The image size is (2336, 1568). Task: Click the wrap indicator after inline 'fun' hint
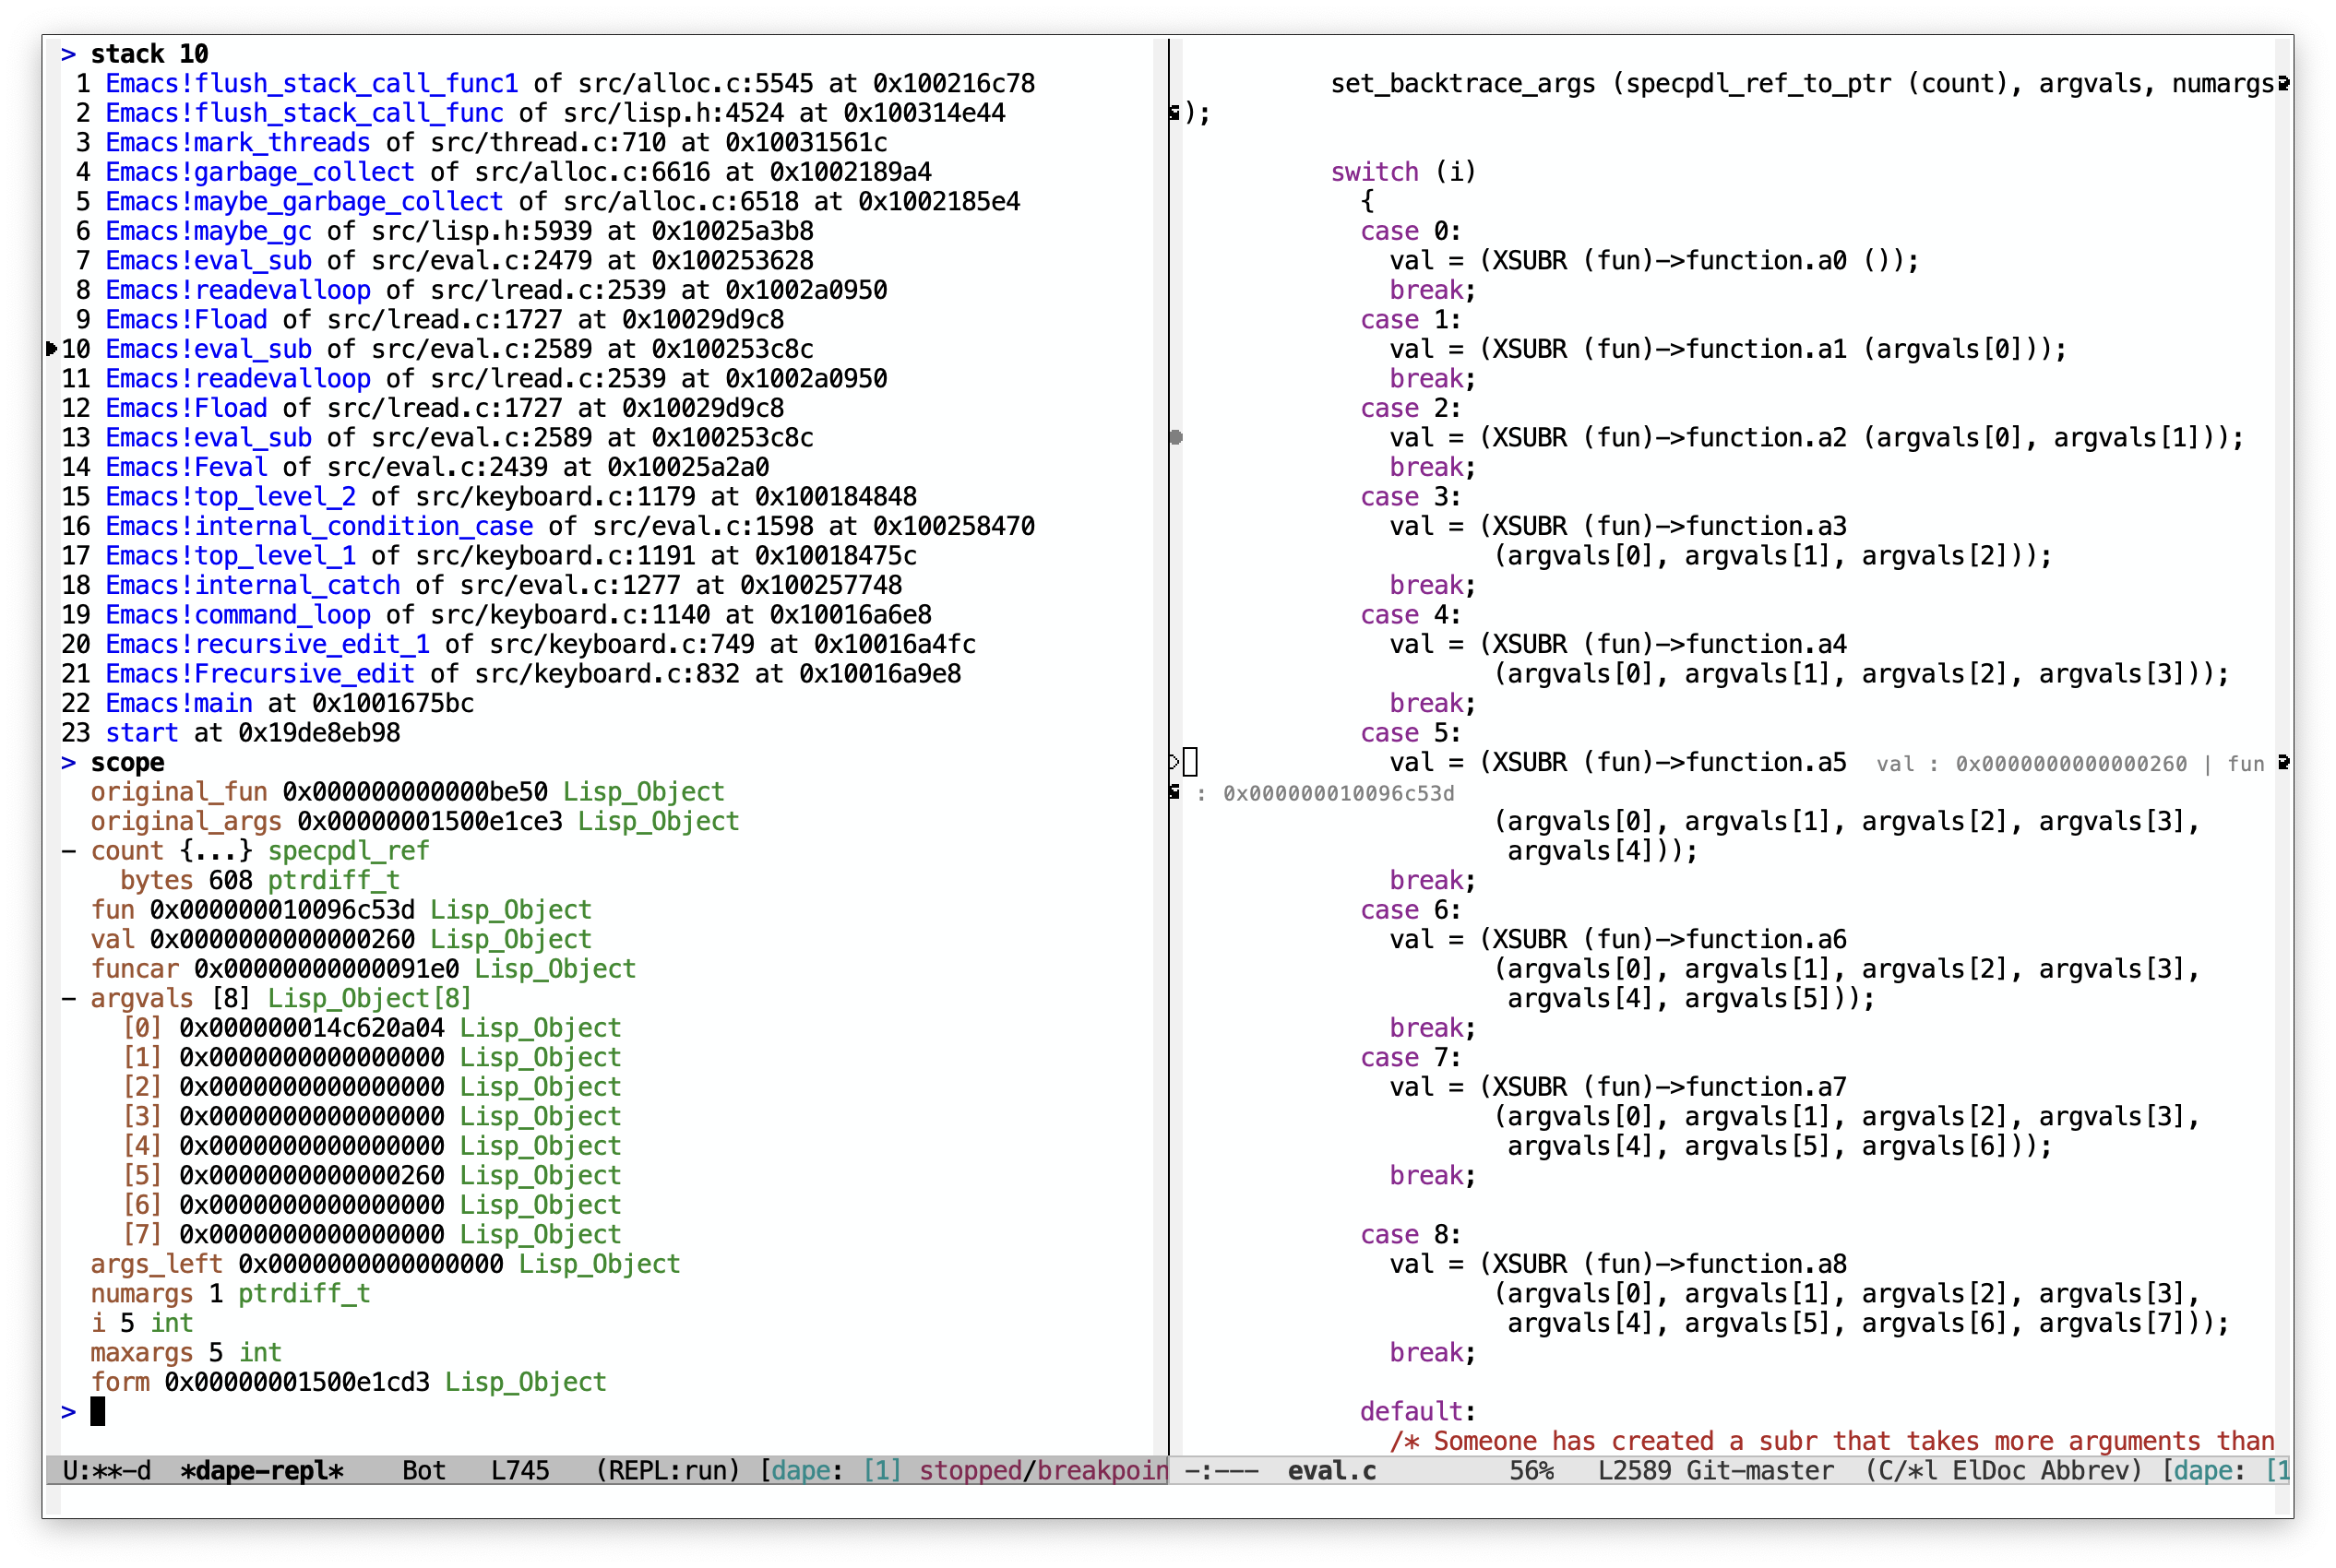click(x=2283, y=762)
